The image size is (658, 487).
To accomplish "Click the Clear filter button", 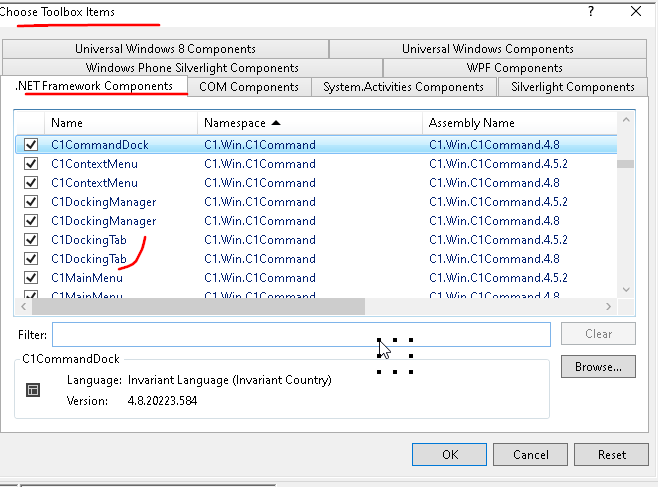I will 598,334.
